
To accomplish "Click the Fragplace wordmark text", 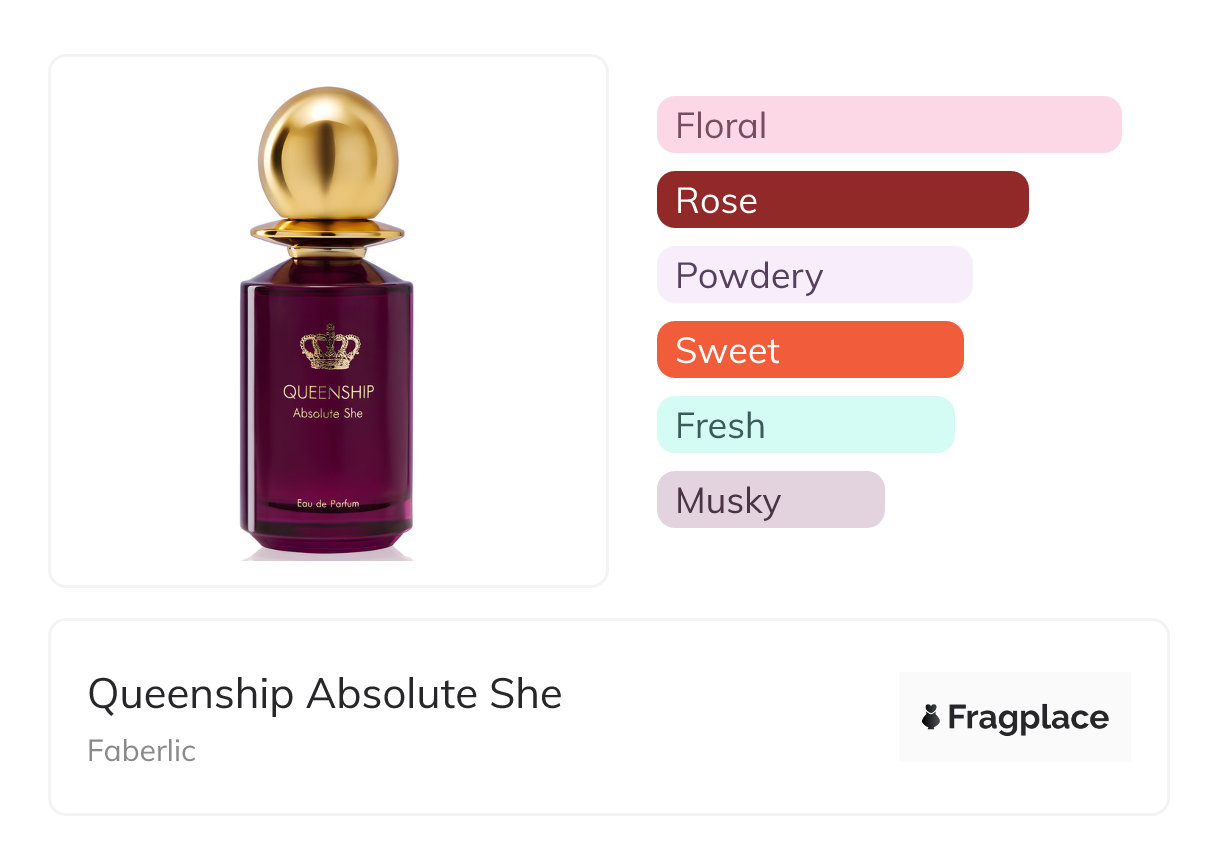I will coord(1028,717).
